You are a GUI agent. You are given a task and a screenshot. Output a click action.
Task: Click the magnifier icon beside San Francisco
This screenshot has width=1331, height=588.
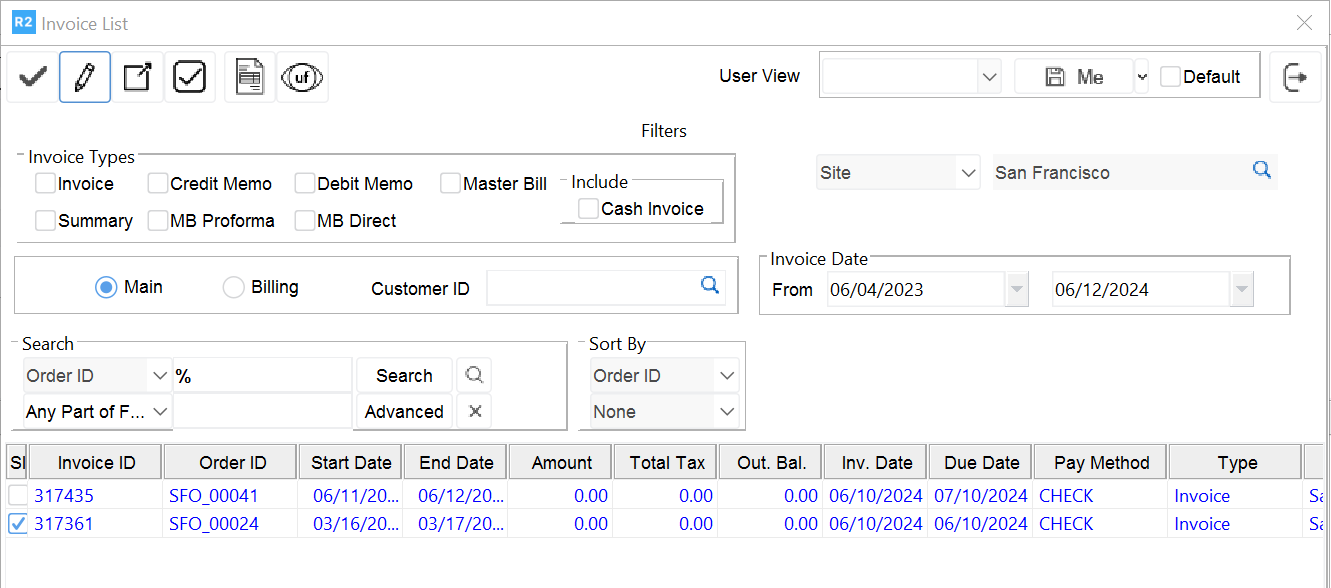1262,171
